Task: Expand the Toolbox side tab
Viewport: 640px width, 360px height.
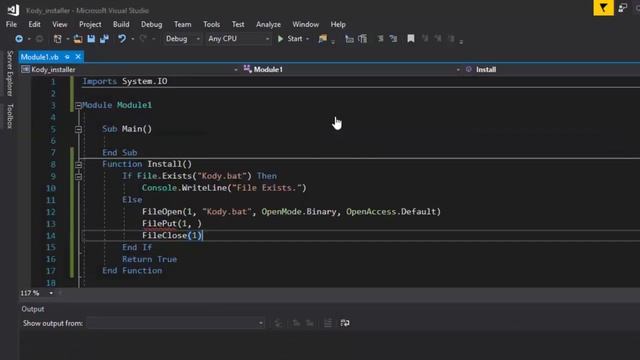Action: click(10, 116)
